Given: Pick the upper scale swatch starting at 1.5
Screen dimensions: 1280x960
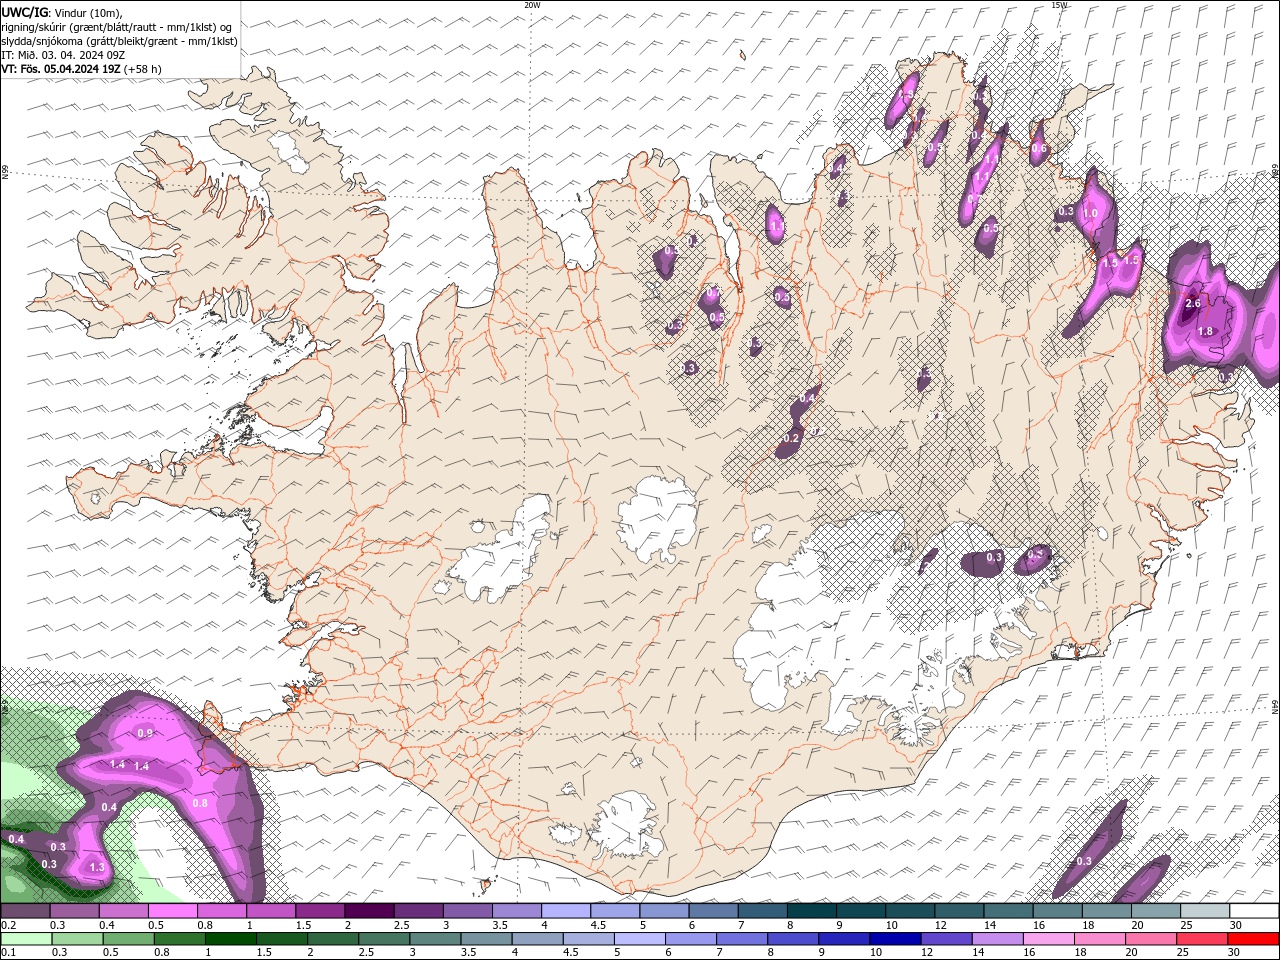Looking at the screenshot, I should (x=320, y=911).
